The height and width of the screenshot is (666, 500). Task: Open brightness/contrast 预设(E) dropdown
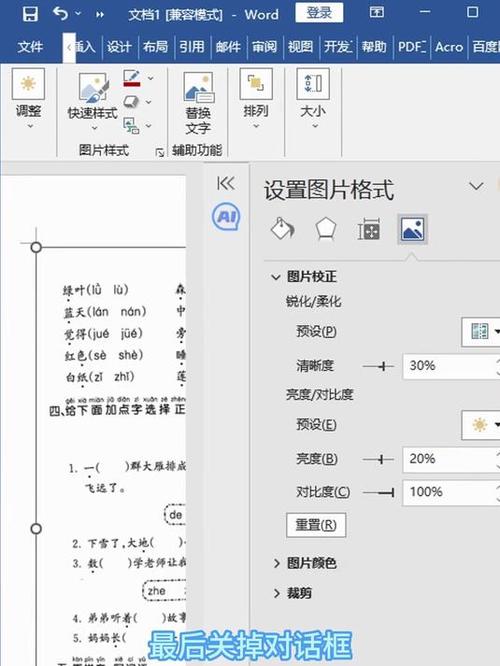(x=482, y=424)
